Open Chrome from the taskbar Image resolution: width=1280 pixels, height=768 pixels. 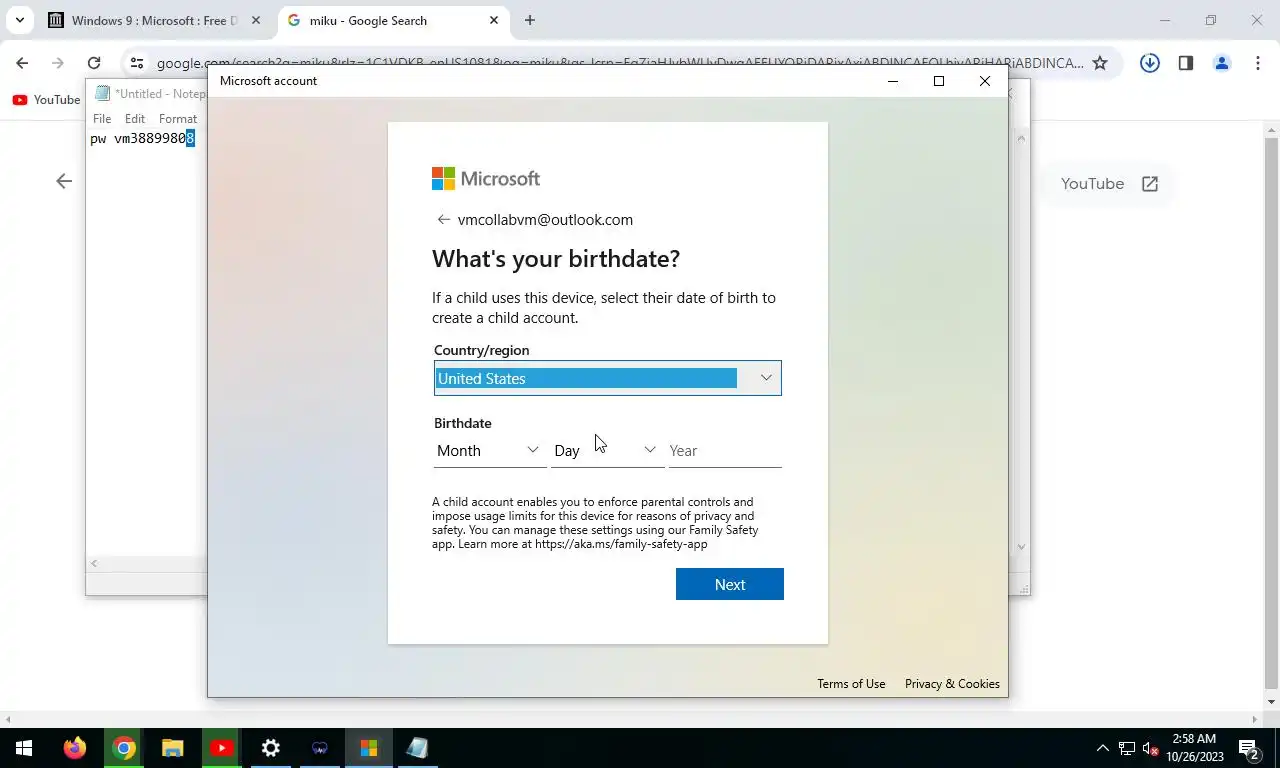pyautogui.click(x=124, y=748)
